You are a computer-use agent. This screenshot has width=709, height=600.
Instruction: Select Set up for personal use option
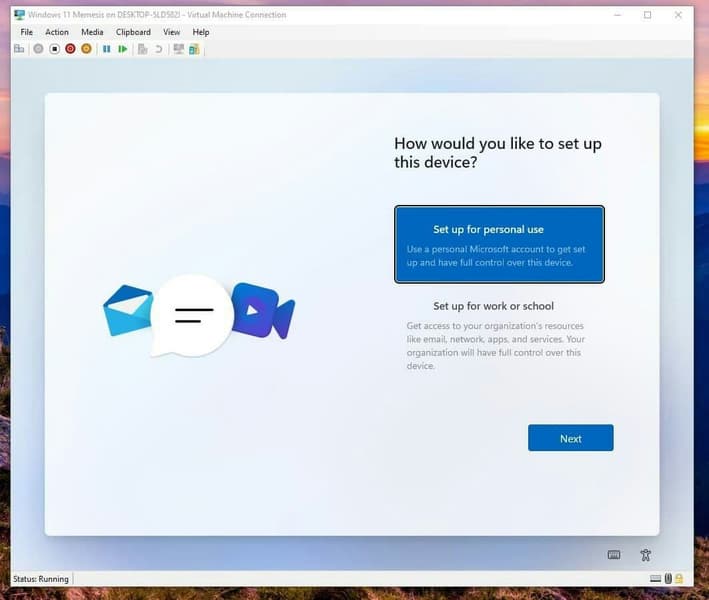coord(499,244)
